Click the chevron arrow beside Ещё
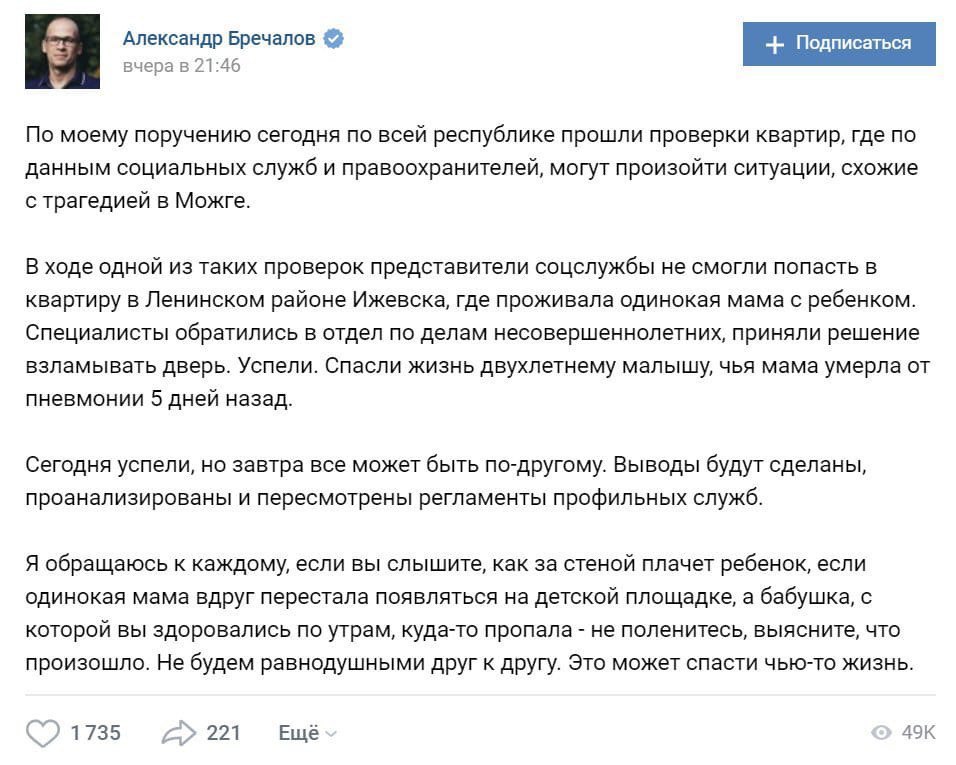This screenshot has width=956, height=765. pos(331,734)
